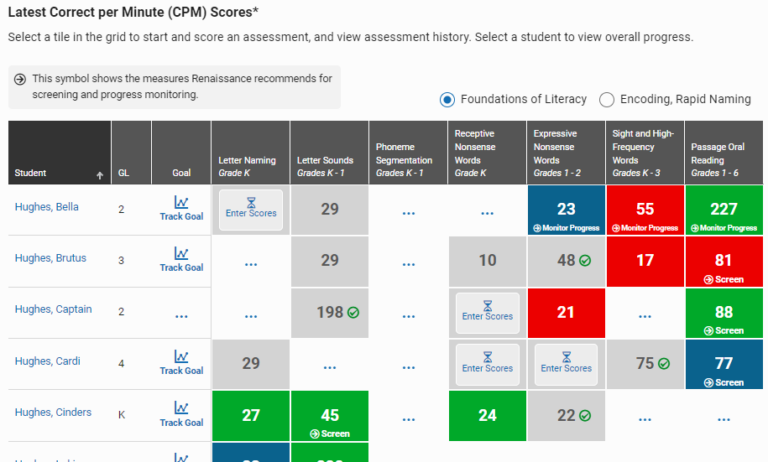The width and height of the screenshot is (768, 462).
Task: Click the arrow symbol in the recommendation info box
Action: tap(20, 79)
